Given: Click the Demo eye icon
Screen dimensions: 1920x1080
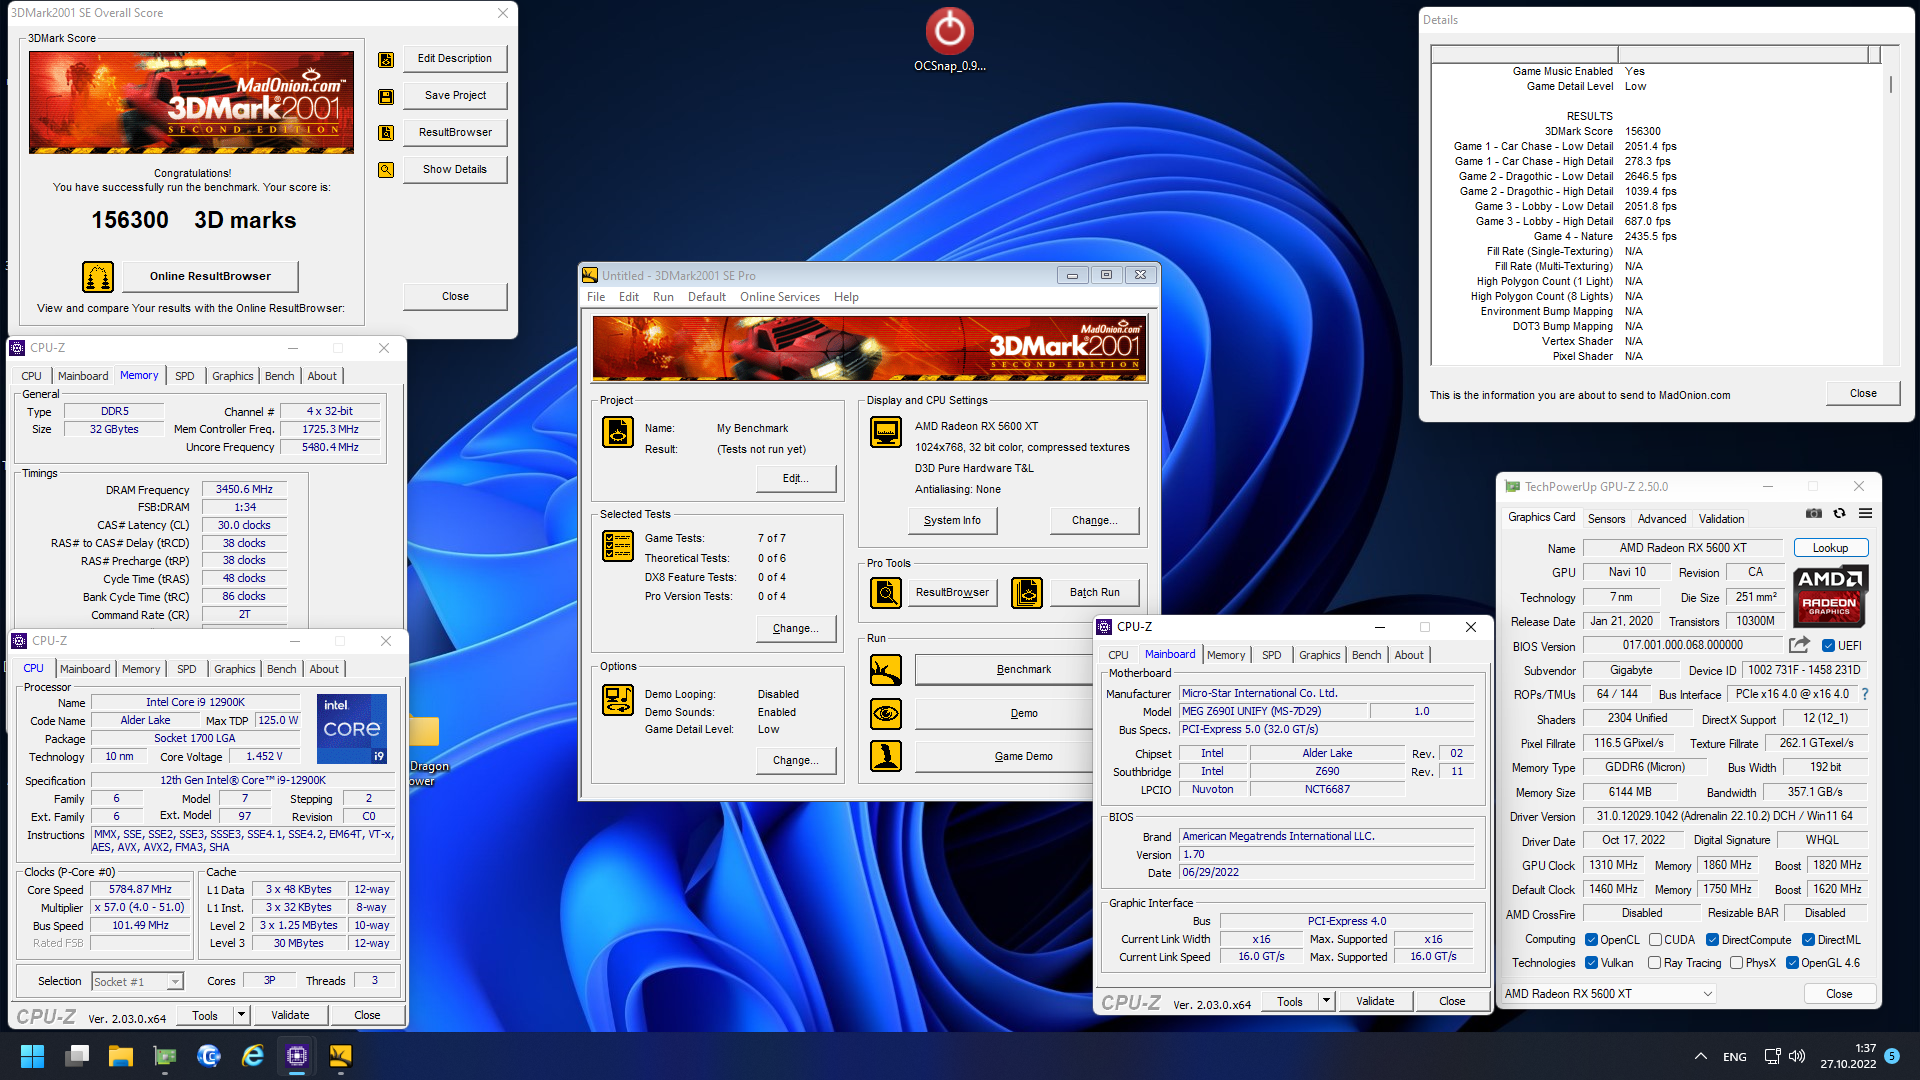Looking at the screenshot, I should tap(886, 714).
